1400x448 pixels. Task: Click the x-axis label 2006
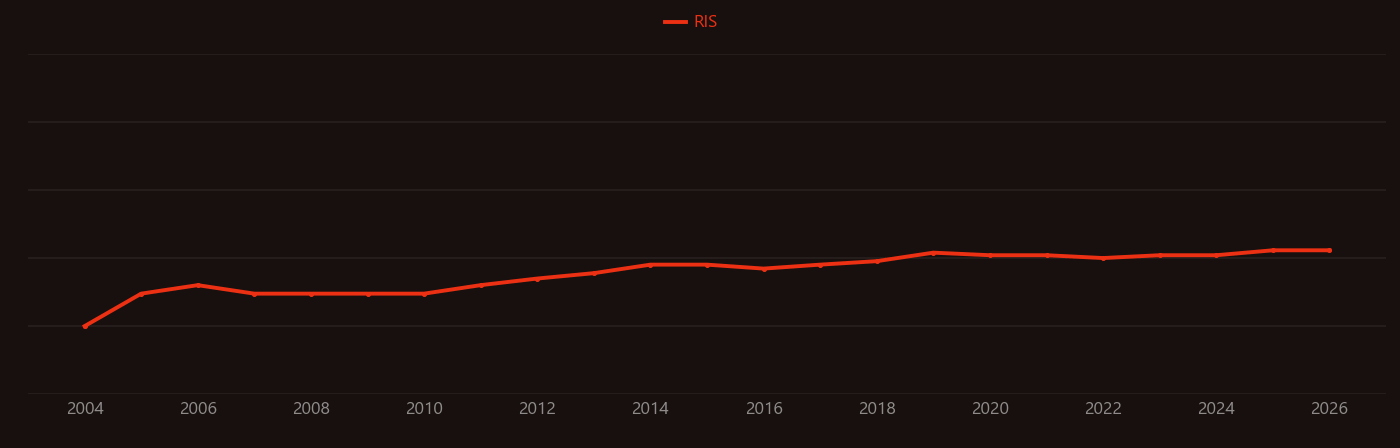point(198,409)
